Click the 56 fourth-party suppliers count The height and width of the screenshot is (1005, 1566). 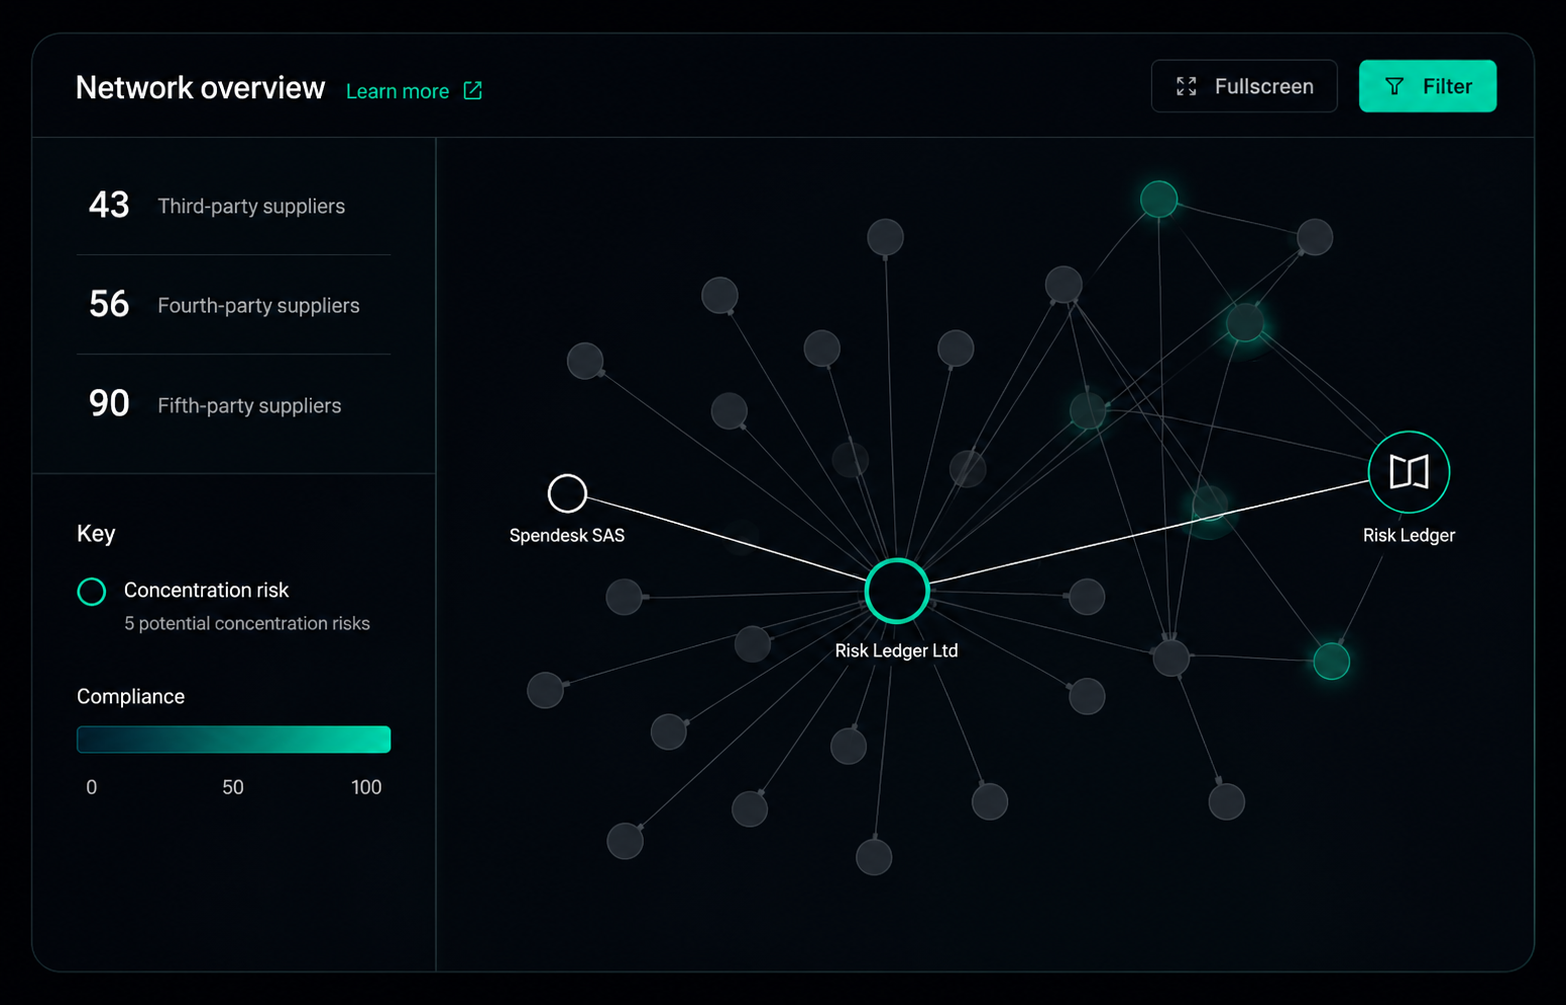coord(109,304)
